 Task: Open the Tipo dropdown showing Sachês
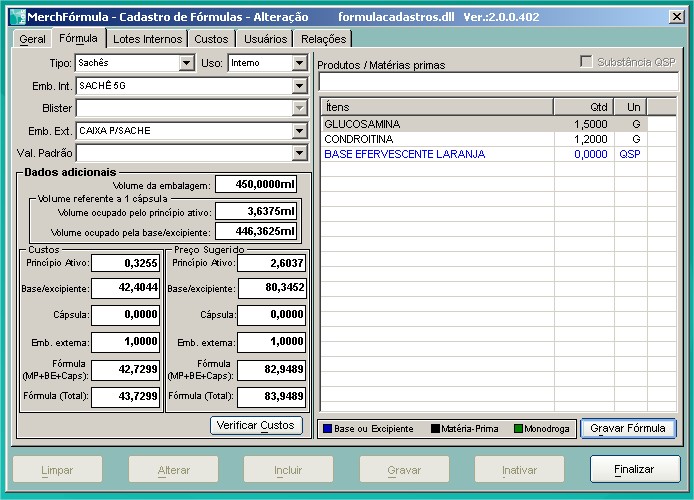[x=186, y=63]
